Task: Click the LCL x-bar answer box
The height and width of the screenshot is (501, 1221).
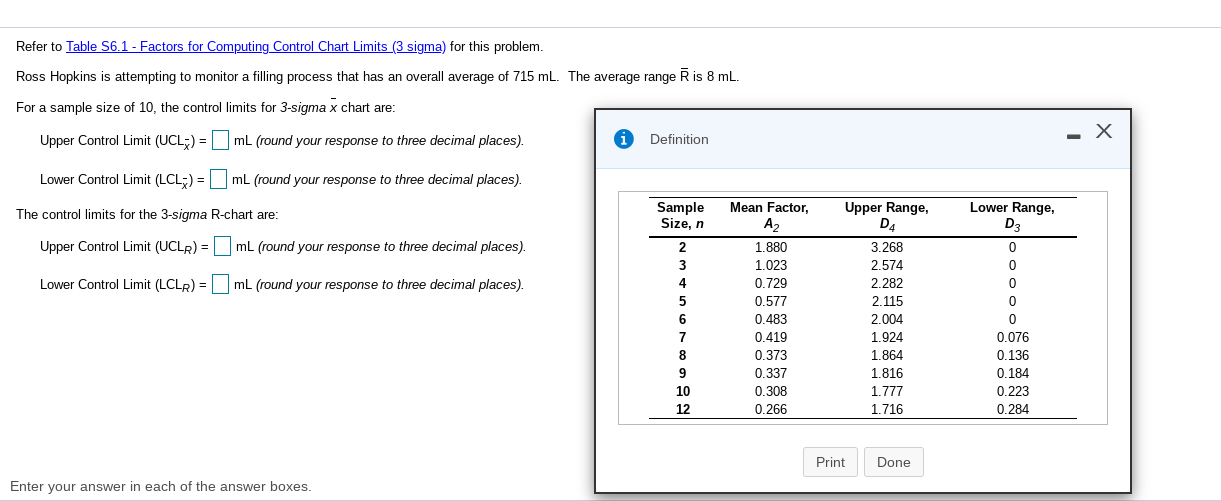Action: coord(218,179)
